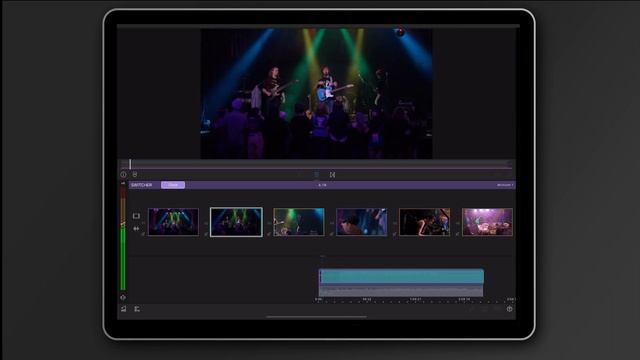Click the icon below the audio meter

(123, 298)
